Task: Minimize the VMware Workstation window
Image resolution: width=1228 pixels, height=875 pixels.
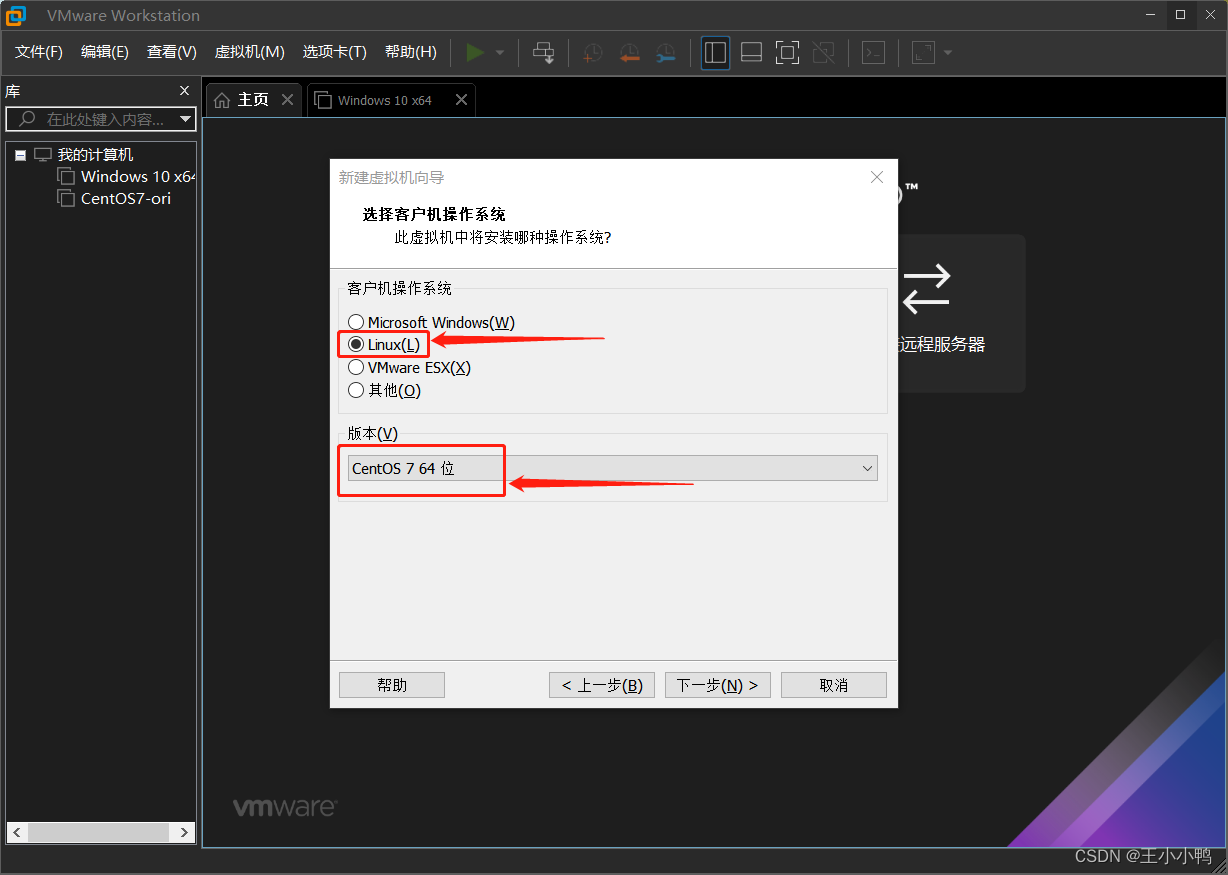Action: coord(1150,14)
